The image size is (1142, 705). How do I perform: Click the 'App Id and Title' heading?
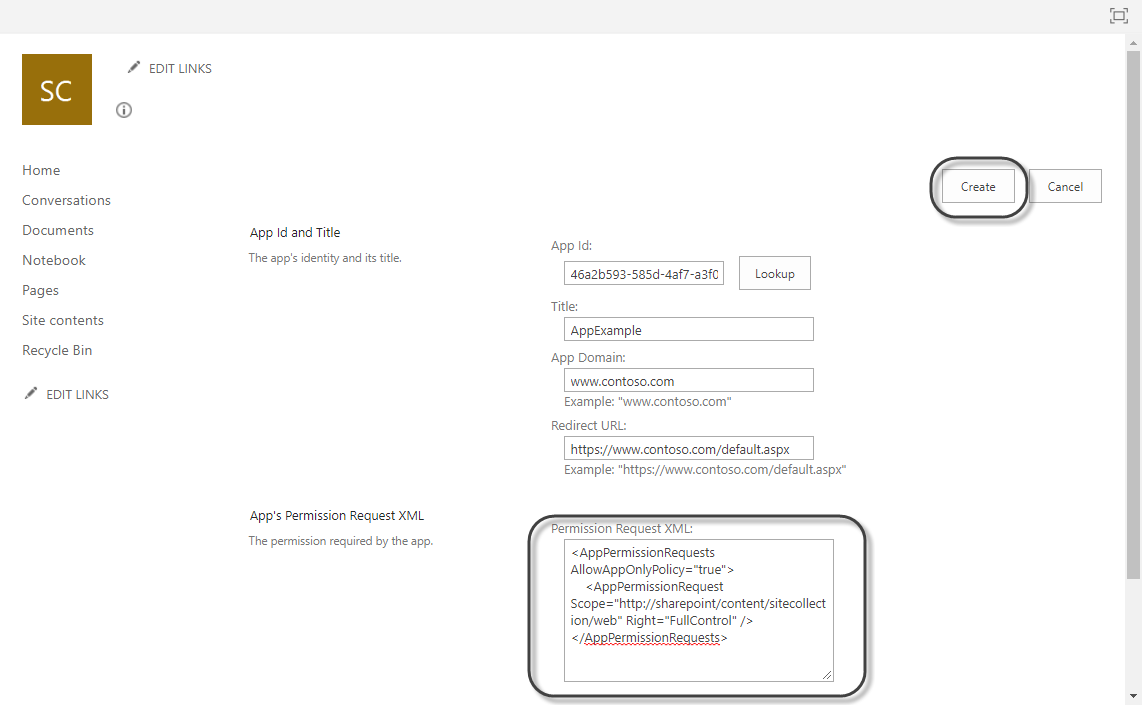pos(295,232)
